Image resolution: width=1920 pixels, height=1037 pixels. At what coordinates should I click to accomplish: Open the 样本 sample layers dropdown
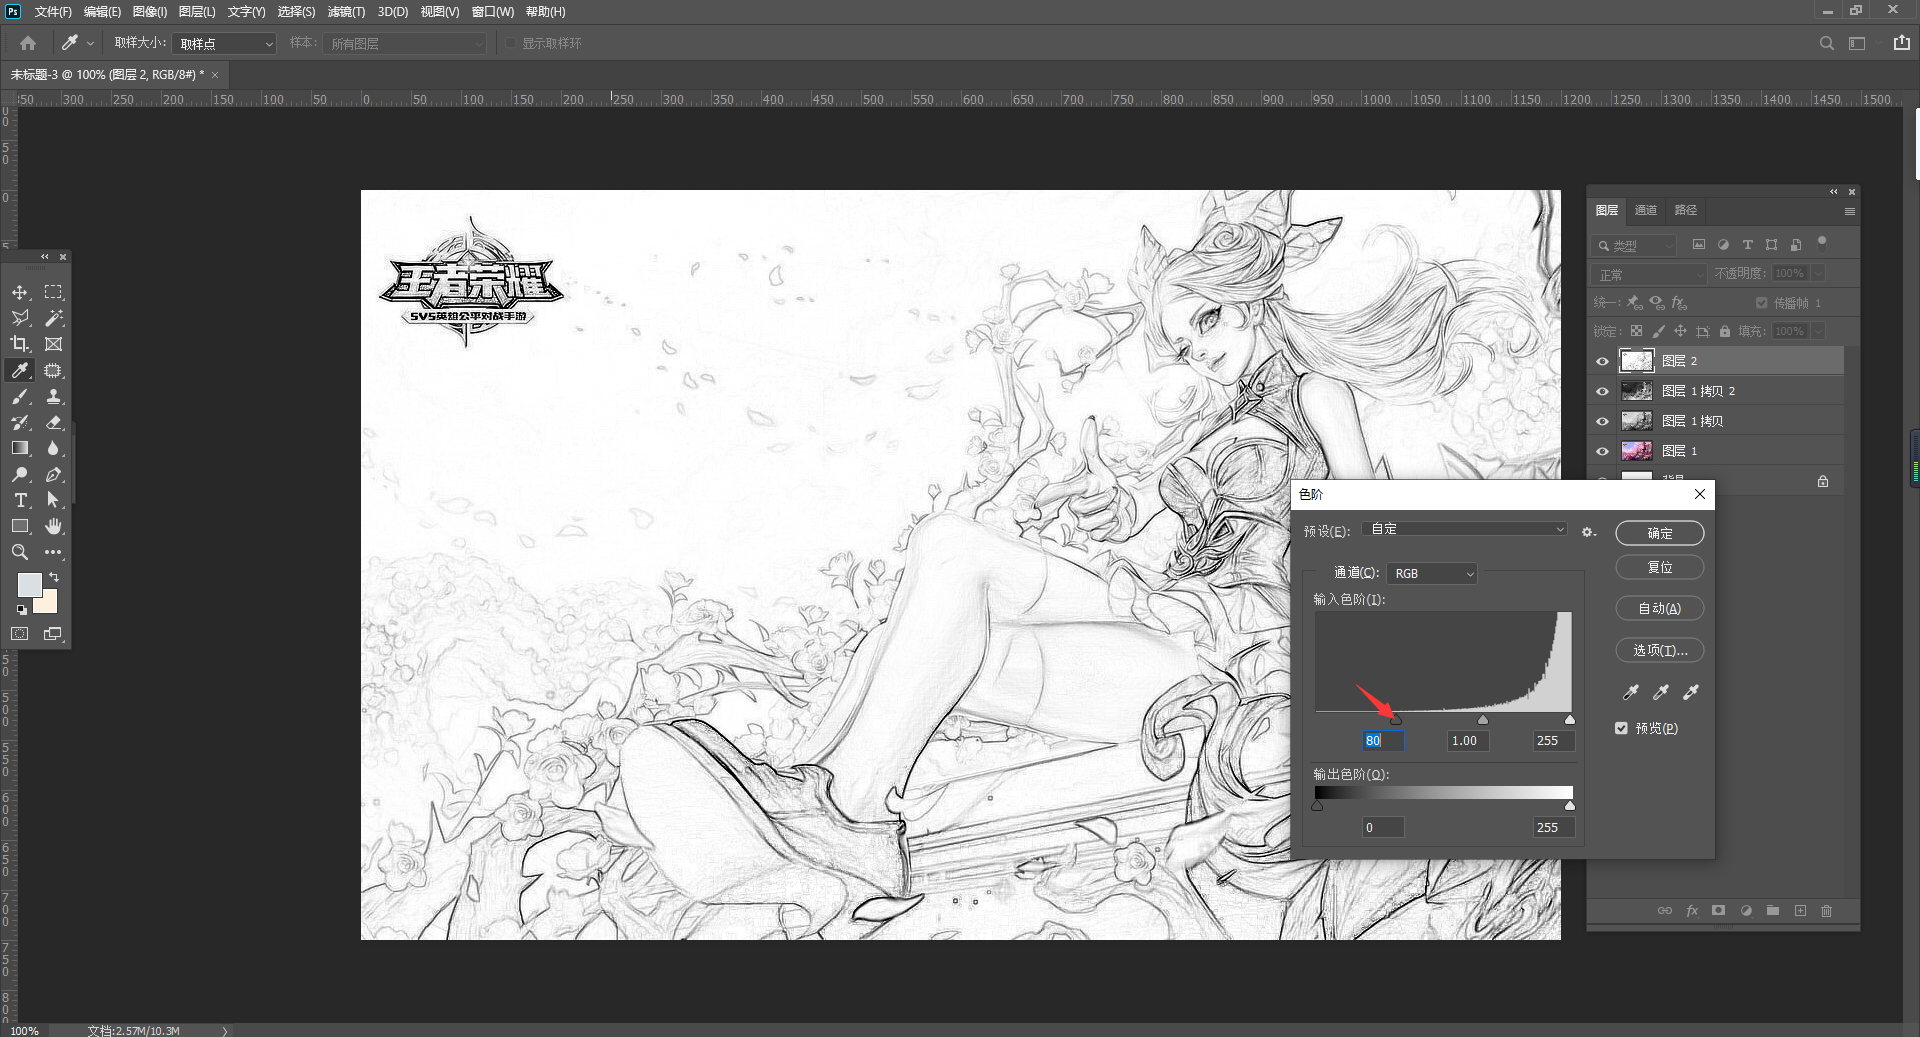click(404, 43)
